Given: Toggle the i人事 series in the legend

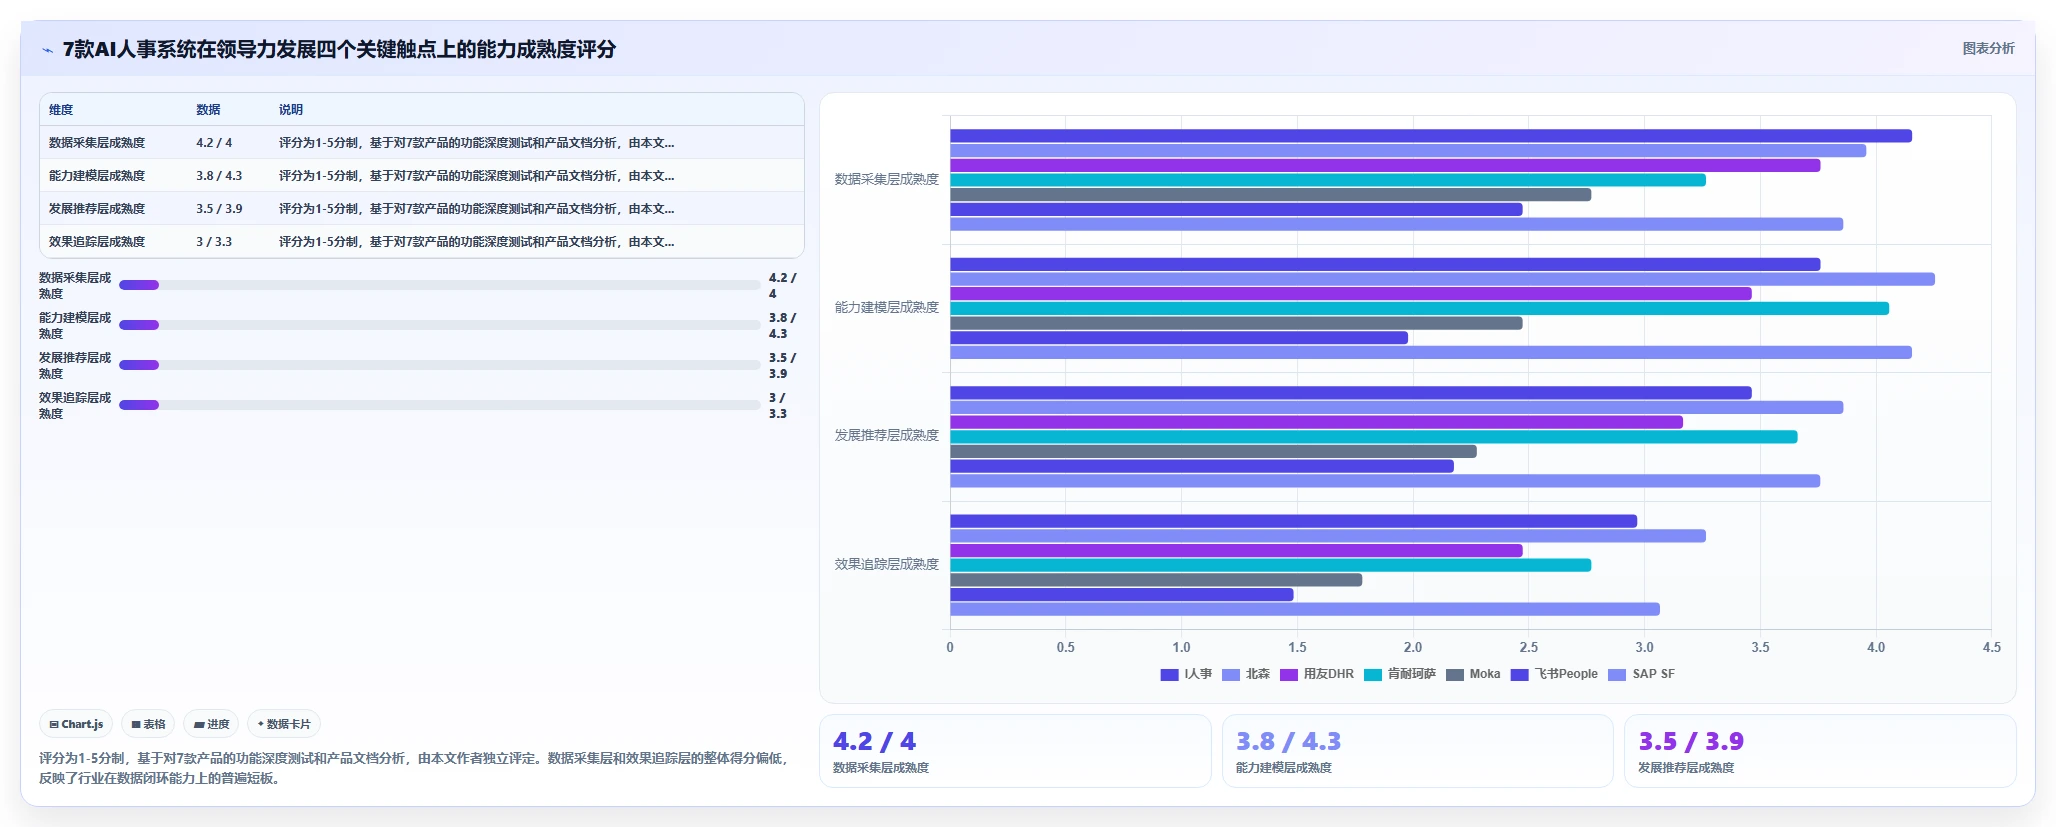Looking at the screenshot, I should [1186, 674].
